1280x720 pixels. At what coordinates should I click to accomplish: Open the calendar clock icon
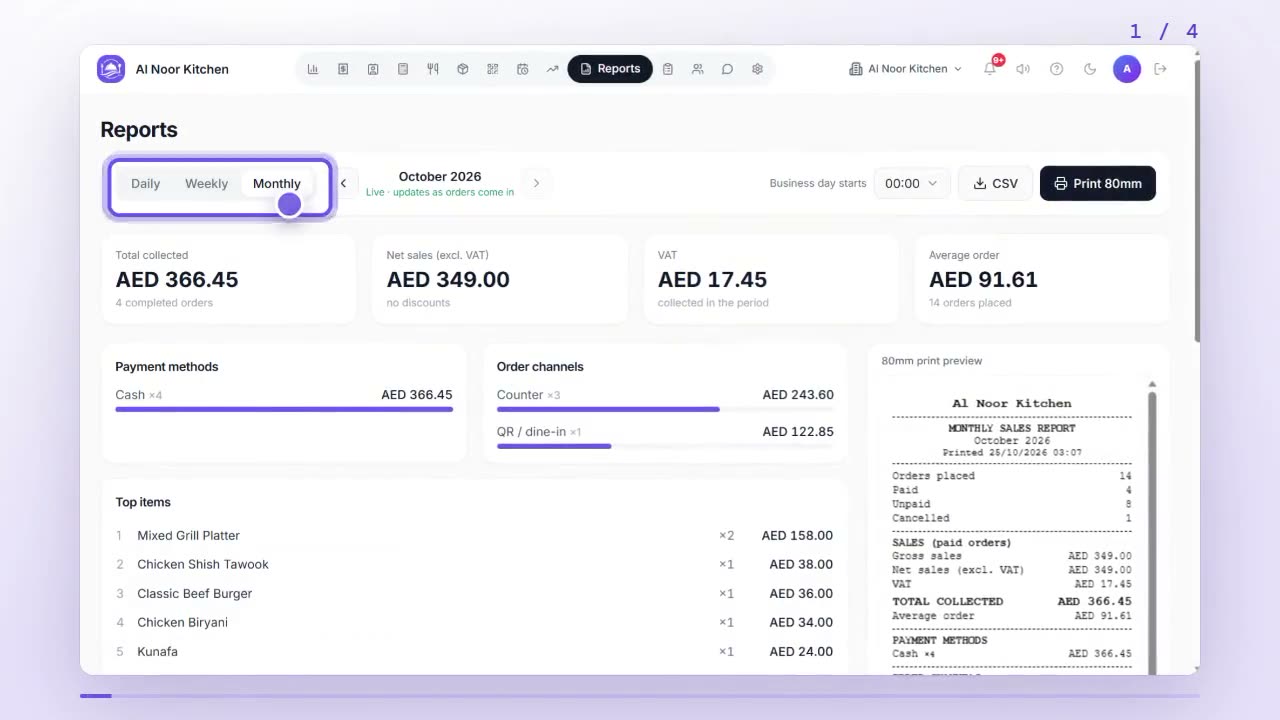point(523,69)
